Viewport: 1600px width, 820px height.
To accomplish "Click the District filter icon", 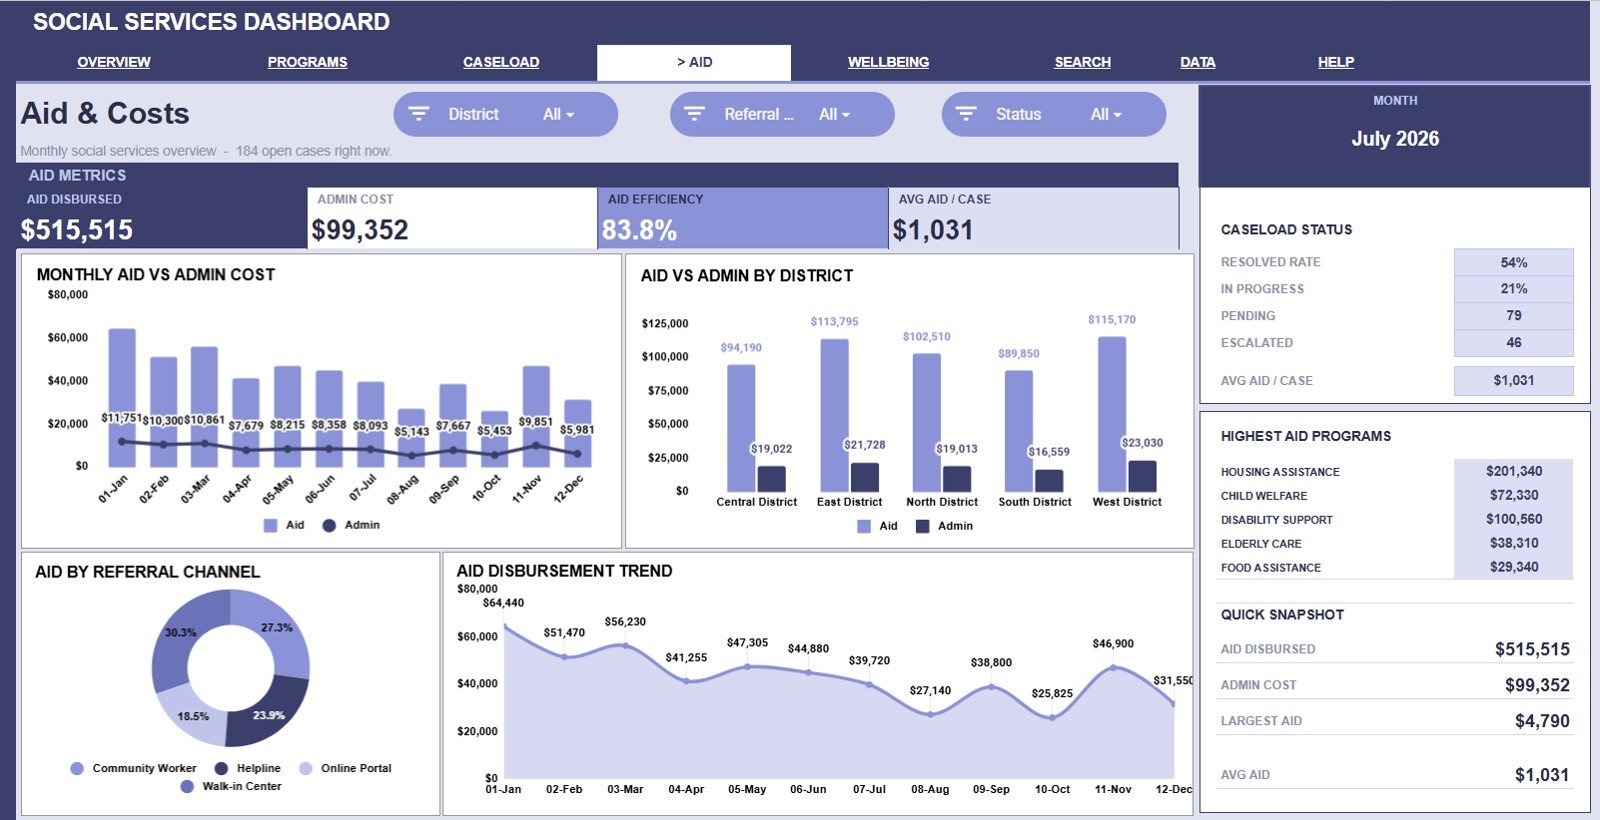I will tap(419, 114).
